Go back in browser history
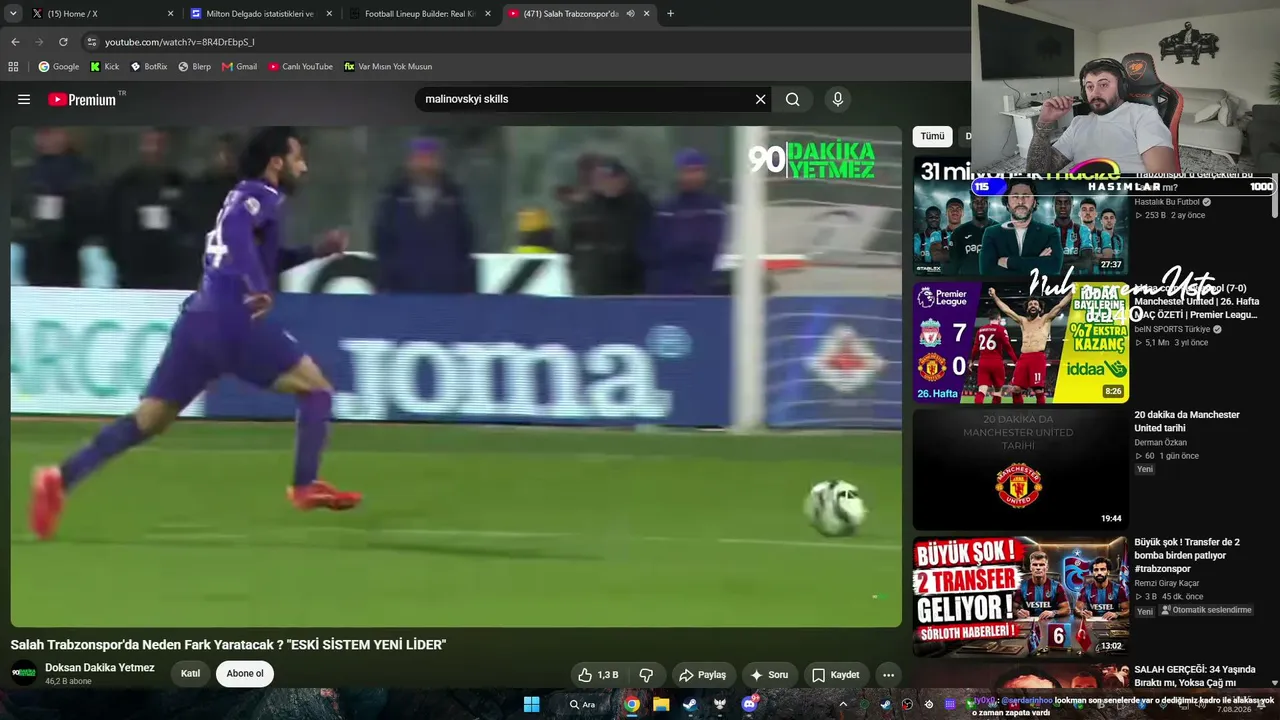This screenshot has width=1280, height=720. point(15,42)
